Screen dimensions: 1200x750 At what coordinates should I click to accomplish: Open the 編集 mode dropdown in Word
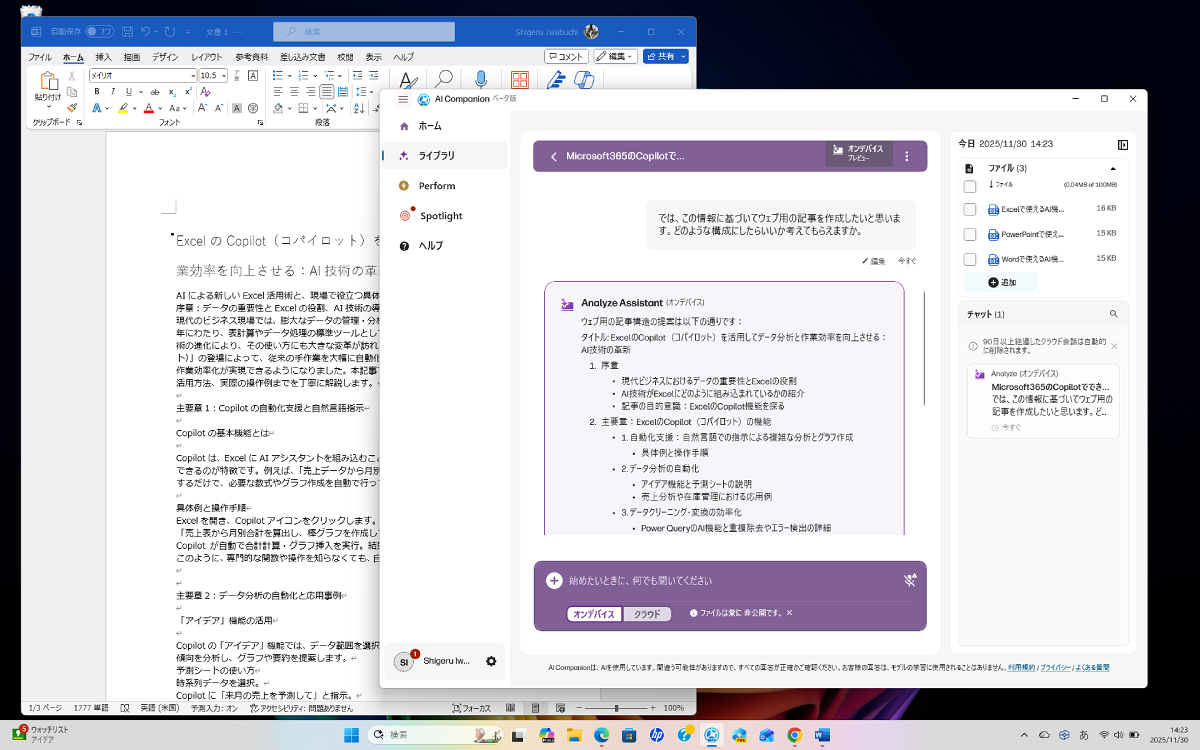point(616,57)
